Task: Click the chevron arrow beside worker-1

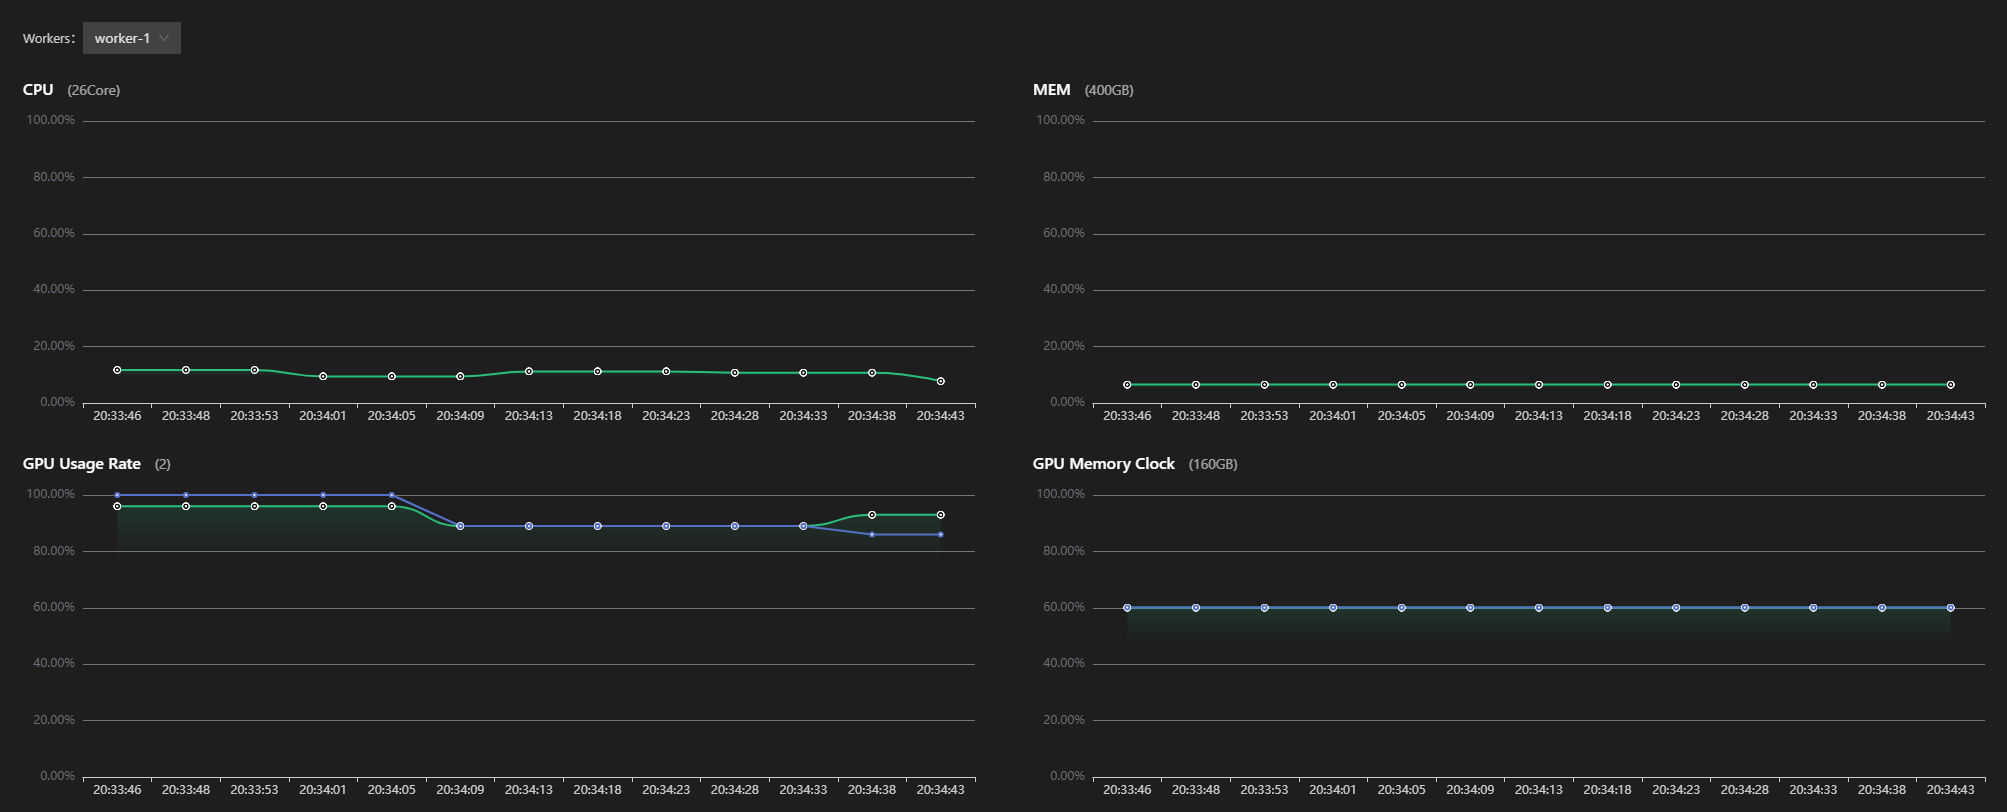Action: (165, 38)
